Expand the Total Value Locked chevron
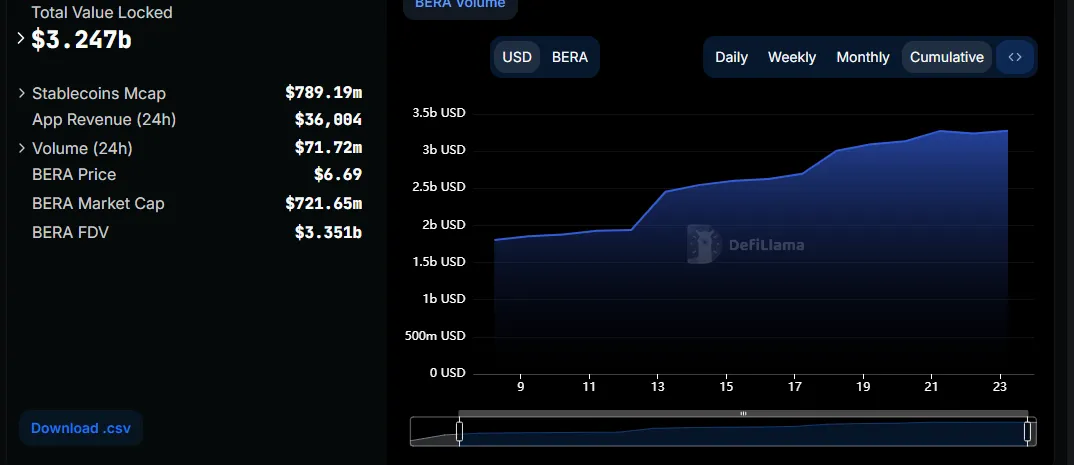The height and width of the screenshot is (465, 1074). 21,39
